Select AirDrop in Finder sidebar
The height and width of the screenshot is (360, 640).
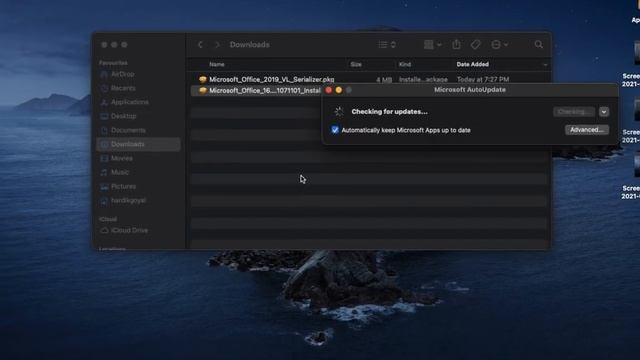[x=122, y=74]
